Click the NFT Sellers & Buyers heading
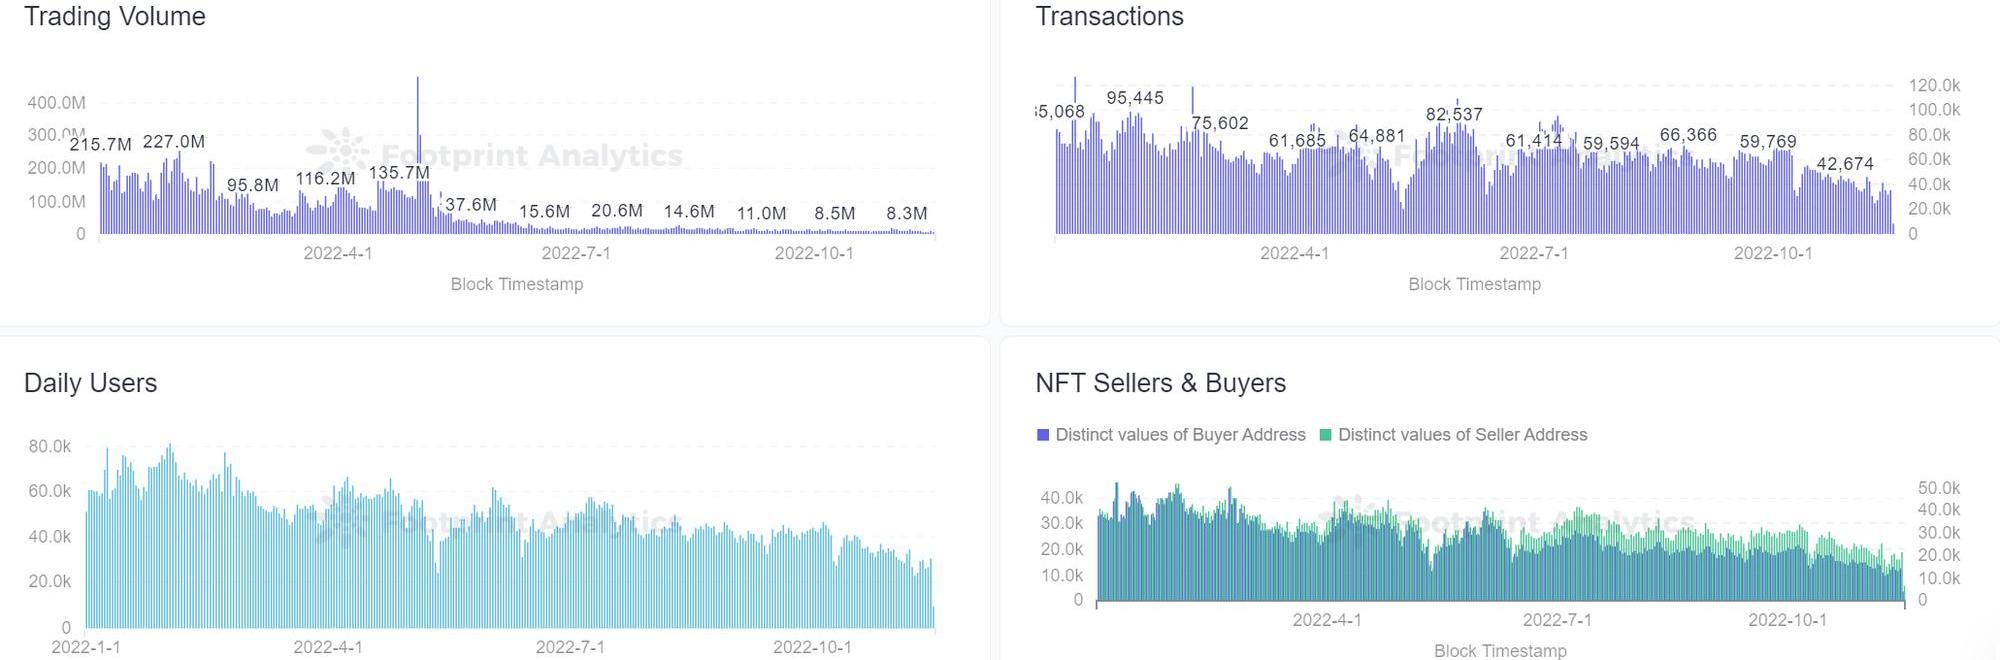 click(x=1160, y=383)
